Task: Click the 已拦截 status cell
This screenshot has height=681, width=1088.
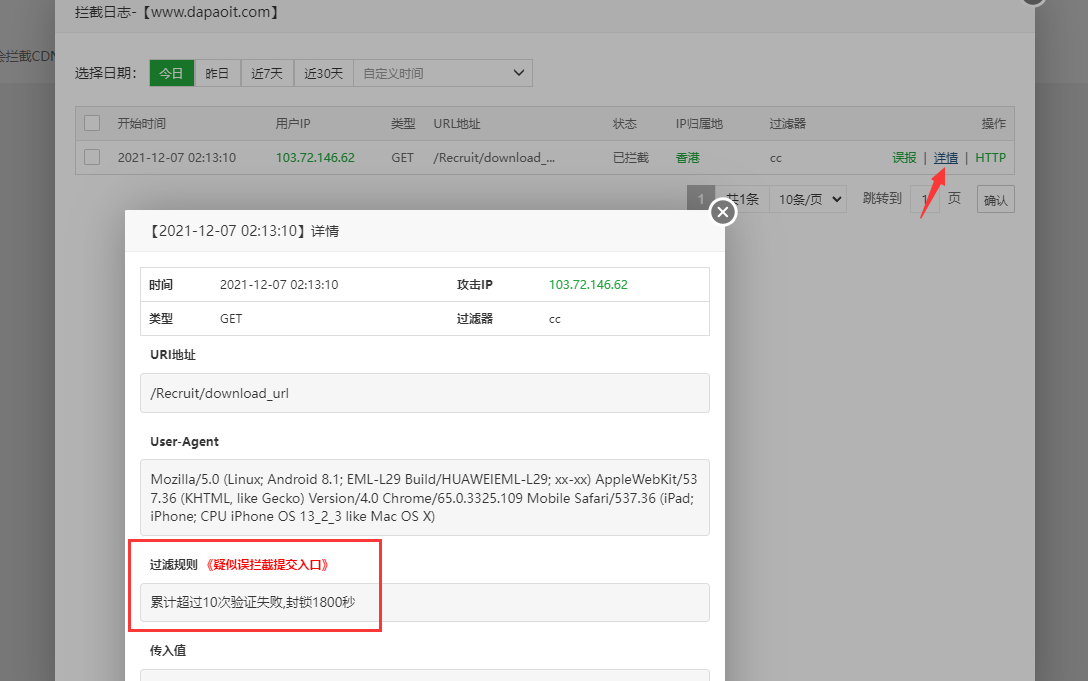Action: [x=631, y=158]
